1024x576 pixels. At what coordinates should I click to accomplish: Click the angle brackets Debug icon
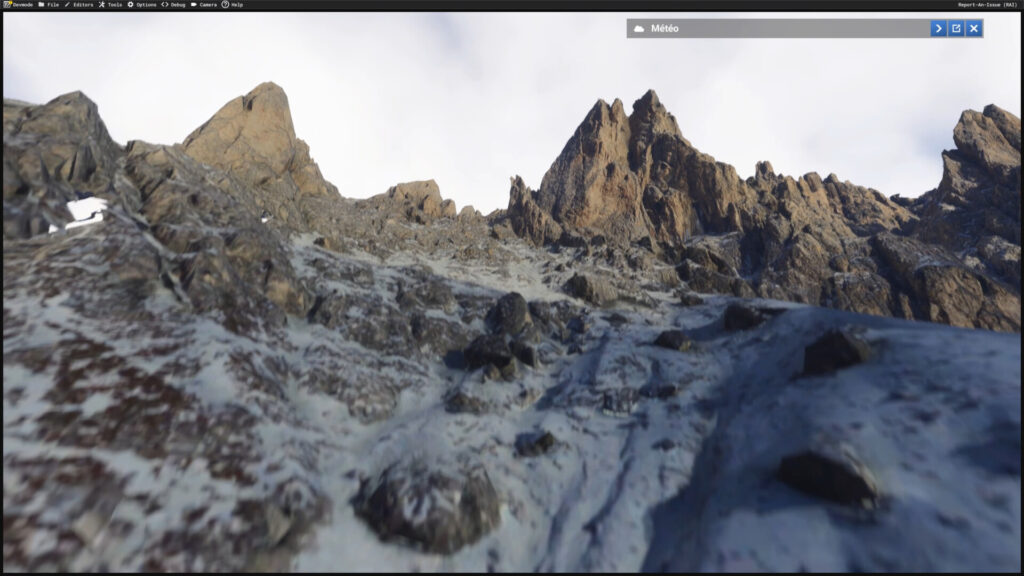pyautogui.click(x=165, y=5)
